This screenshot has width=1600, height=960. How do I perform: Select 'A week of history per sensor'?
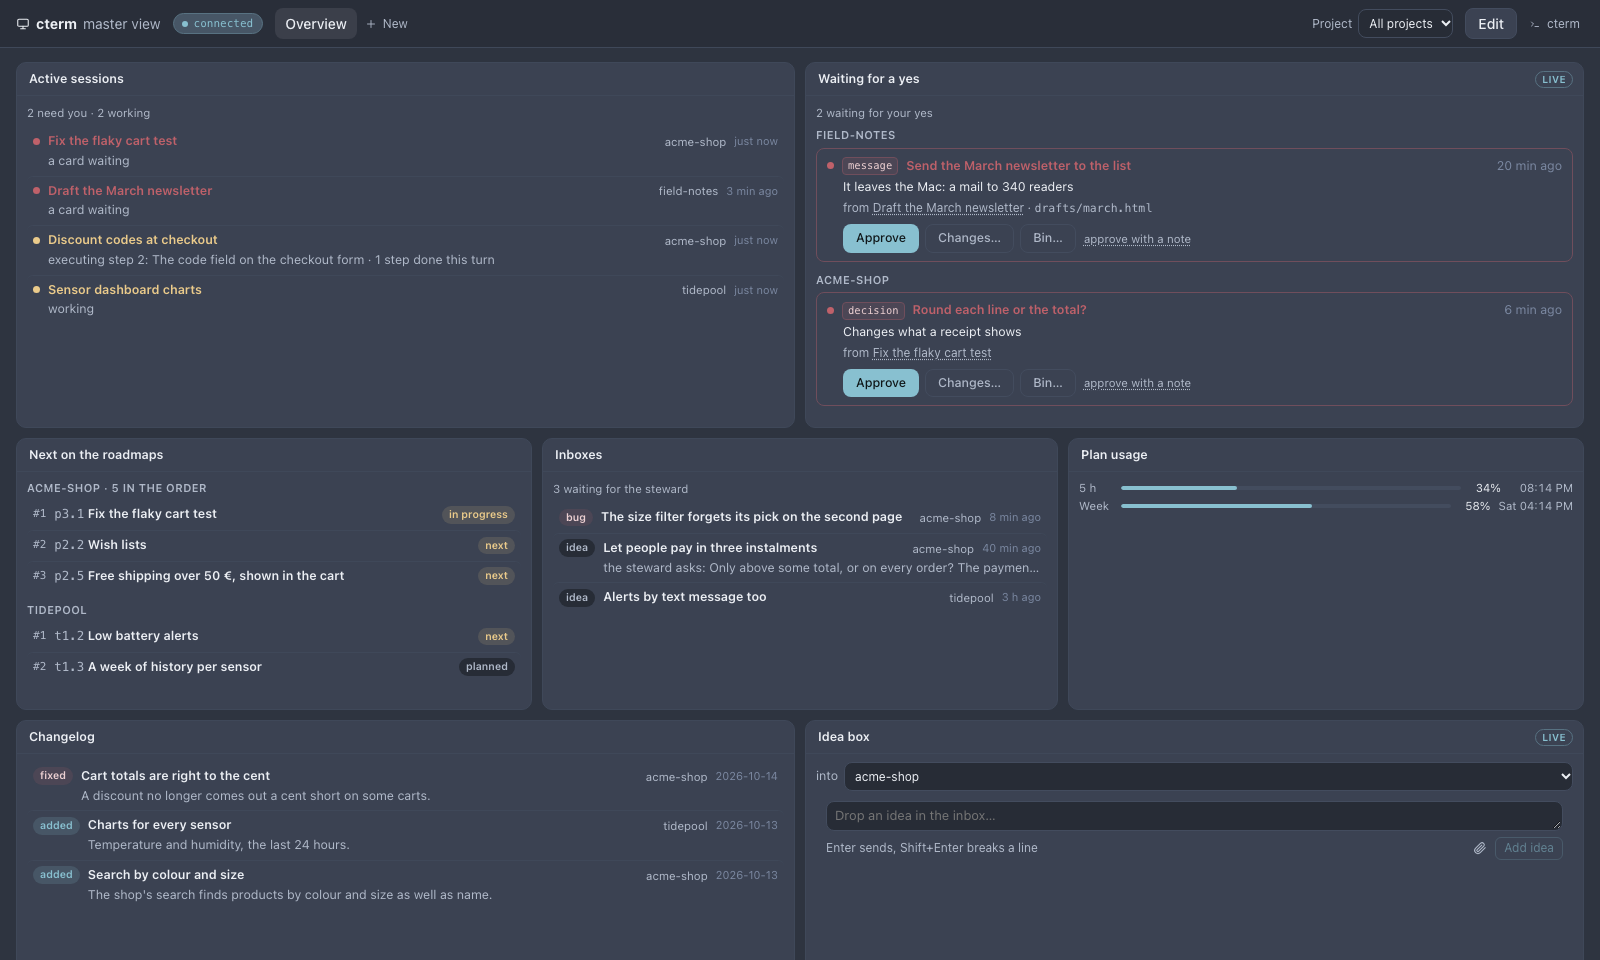(274, 667)
